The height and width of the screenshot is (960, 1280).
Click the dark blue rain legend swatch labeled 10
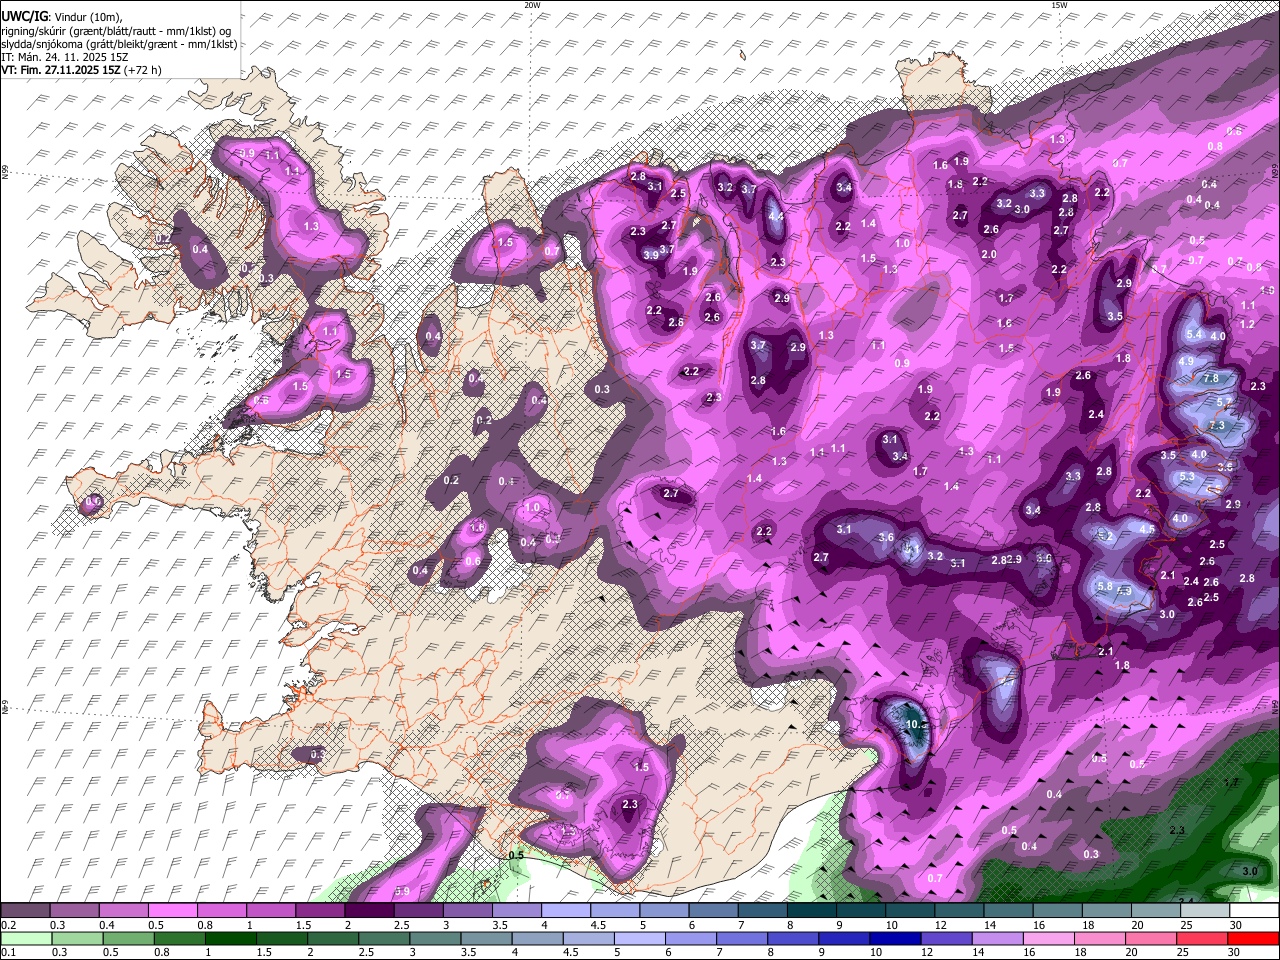tap(893, 938)
